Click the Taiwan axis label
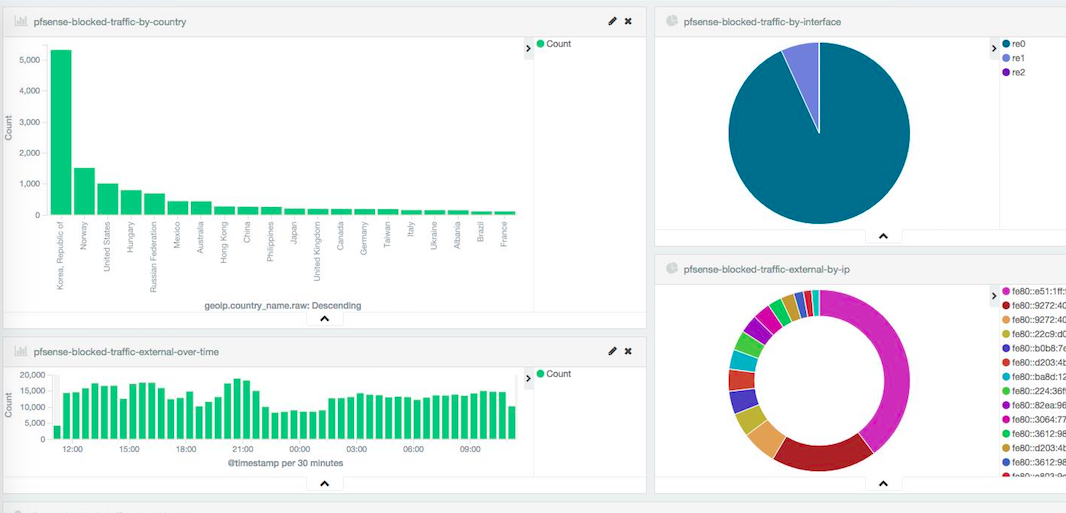Viewport: 1066px width, 513px height. coord(388,233)
